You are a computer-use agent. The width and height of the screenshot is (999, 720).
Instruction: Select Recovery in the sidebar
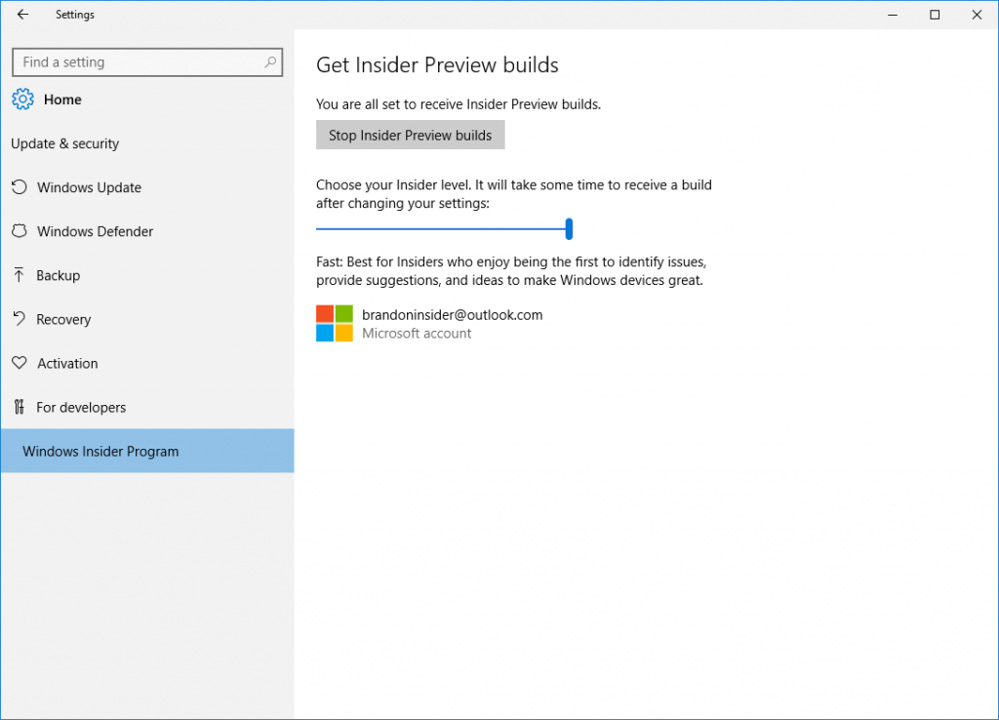tap(67, 319)
